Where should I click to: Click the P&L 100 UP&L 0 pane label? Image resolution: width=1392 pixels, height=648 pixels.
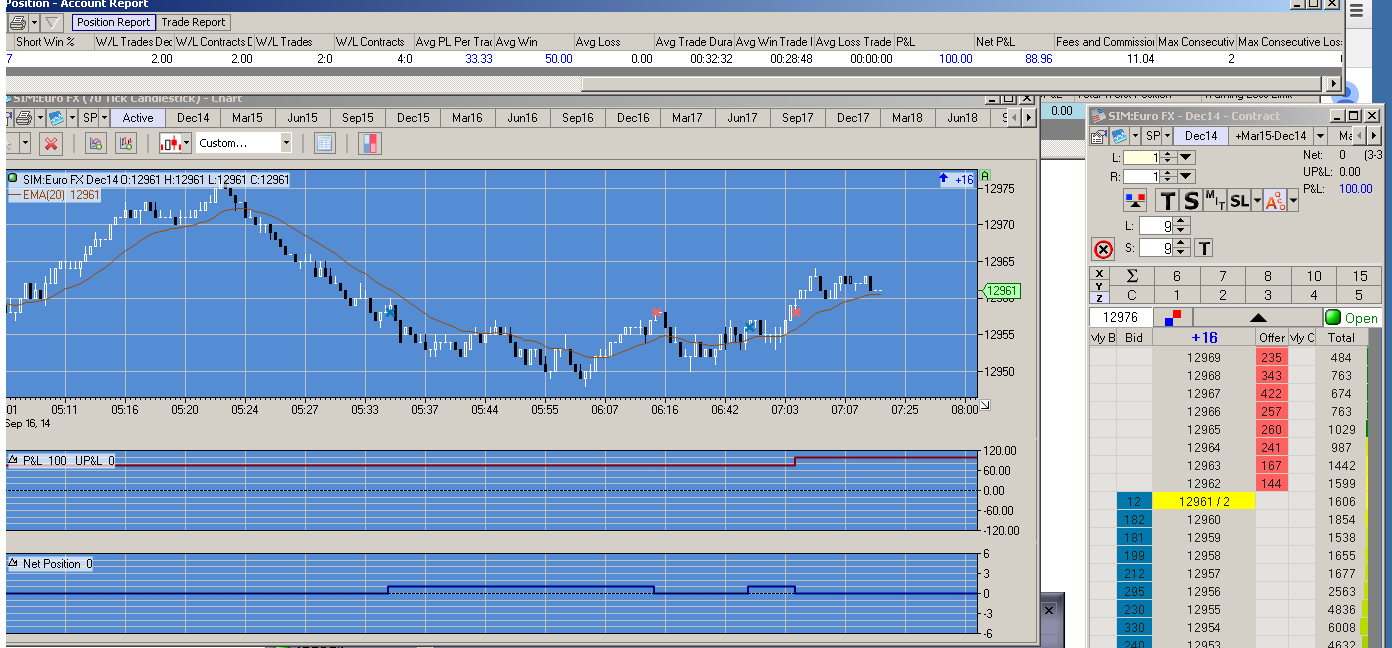coord(62,461)
